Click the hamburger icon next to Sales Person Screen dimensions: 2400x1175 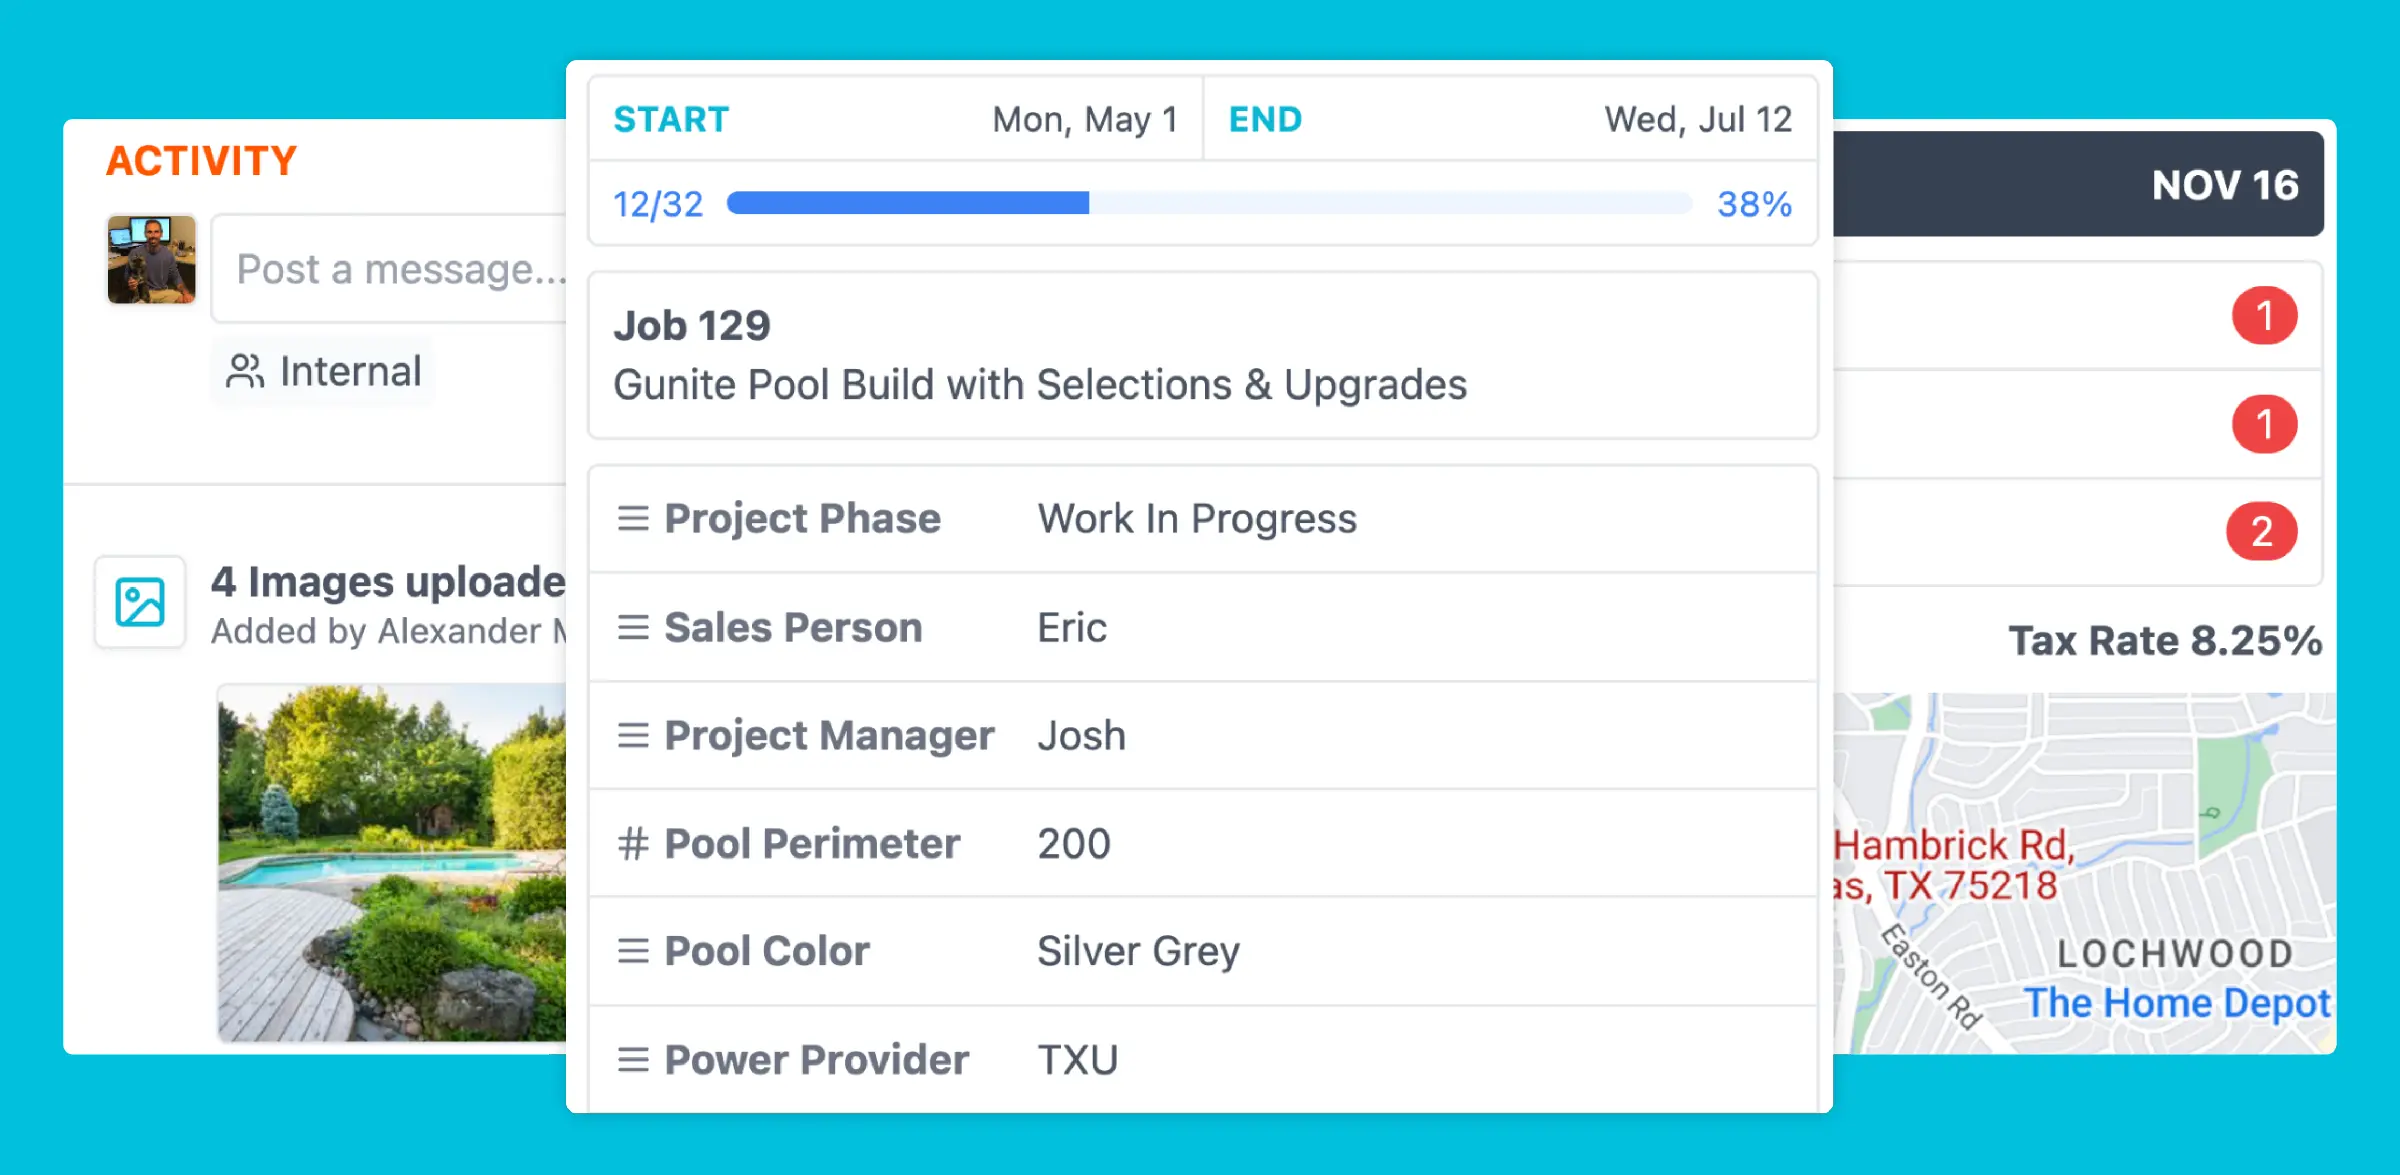[634, 627]
